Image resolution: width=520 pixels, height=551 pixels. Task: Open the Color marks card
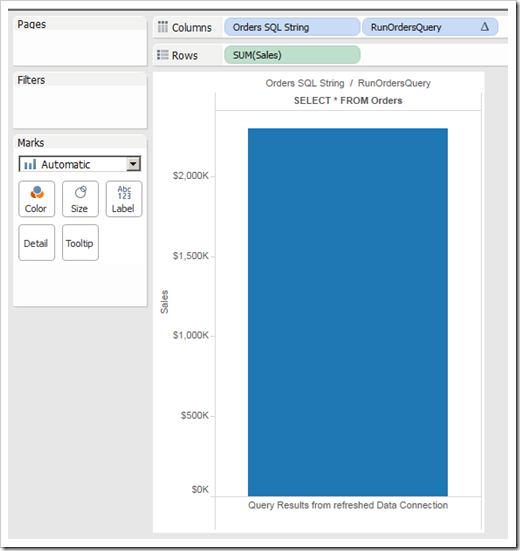(37, 199)
